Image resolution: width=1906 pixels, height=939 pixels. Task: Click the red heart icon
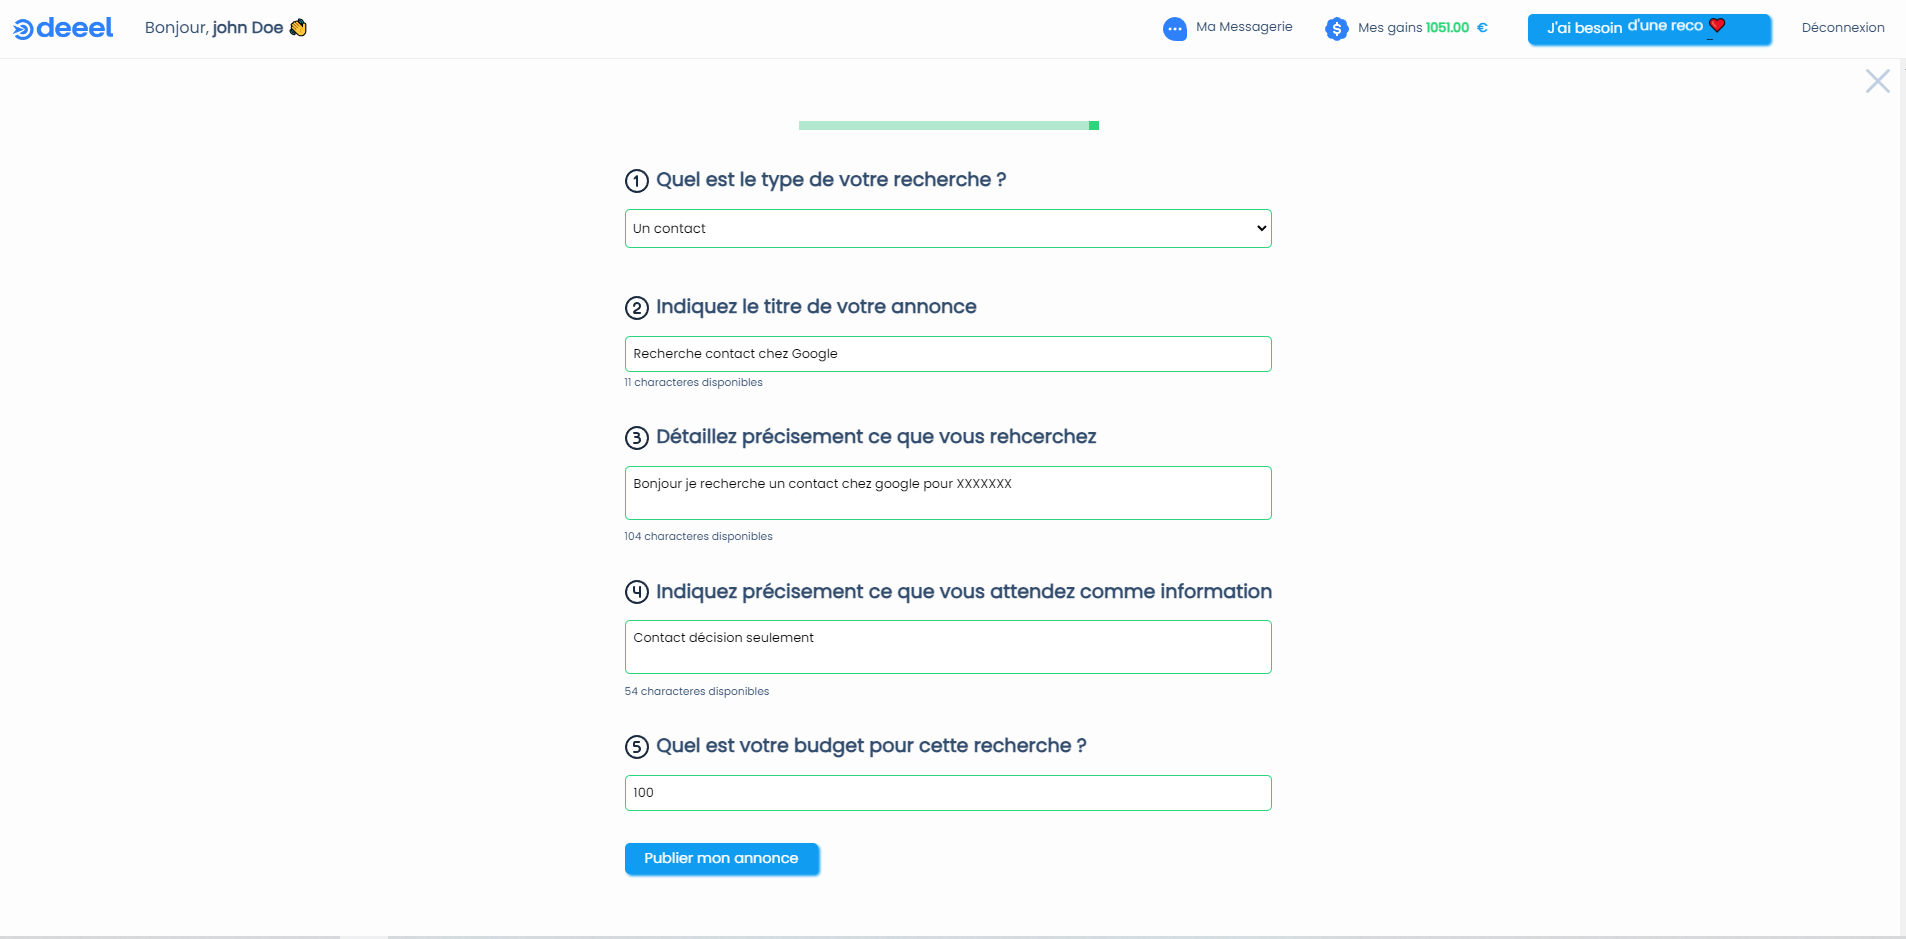click(1717, 25)
